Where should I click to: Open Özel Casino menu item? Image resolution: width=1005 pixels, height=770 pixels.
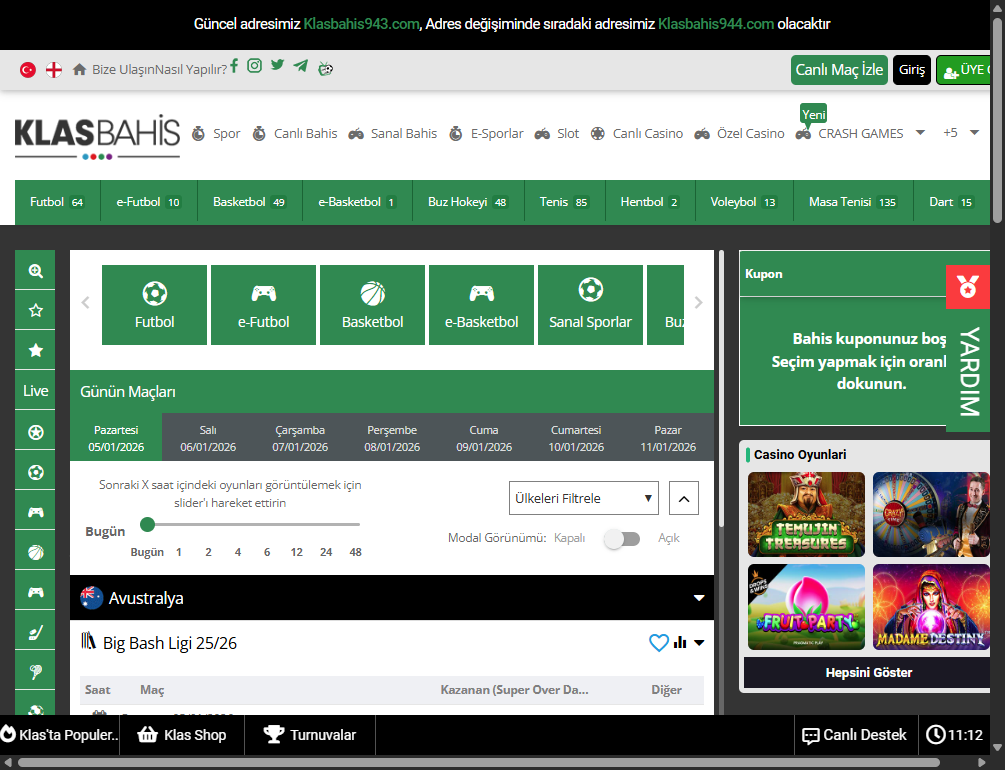739,133
